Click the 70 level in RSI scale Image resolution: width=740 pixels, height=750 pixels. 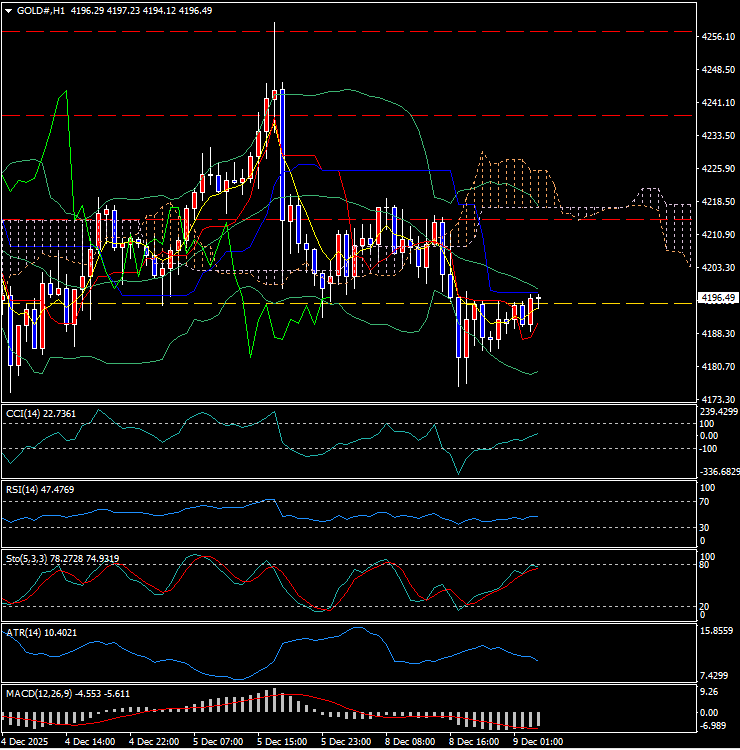click(706, 501)
